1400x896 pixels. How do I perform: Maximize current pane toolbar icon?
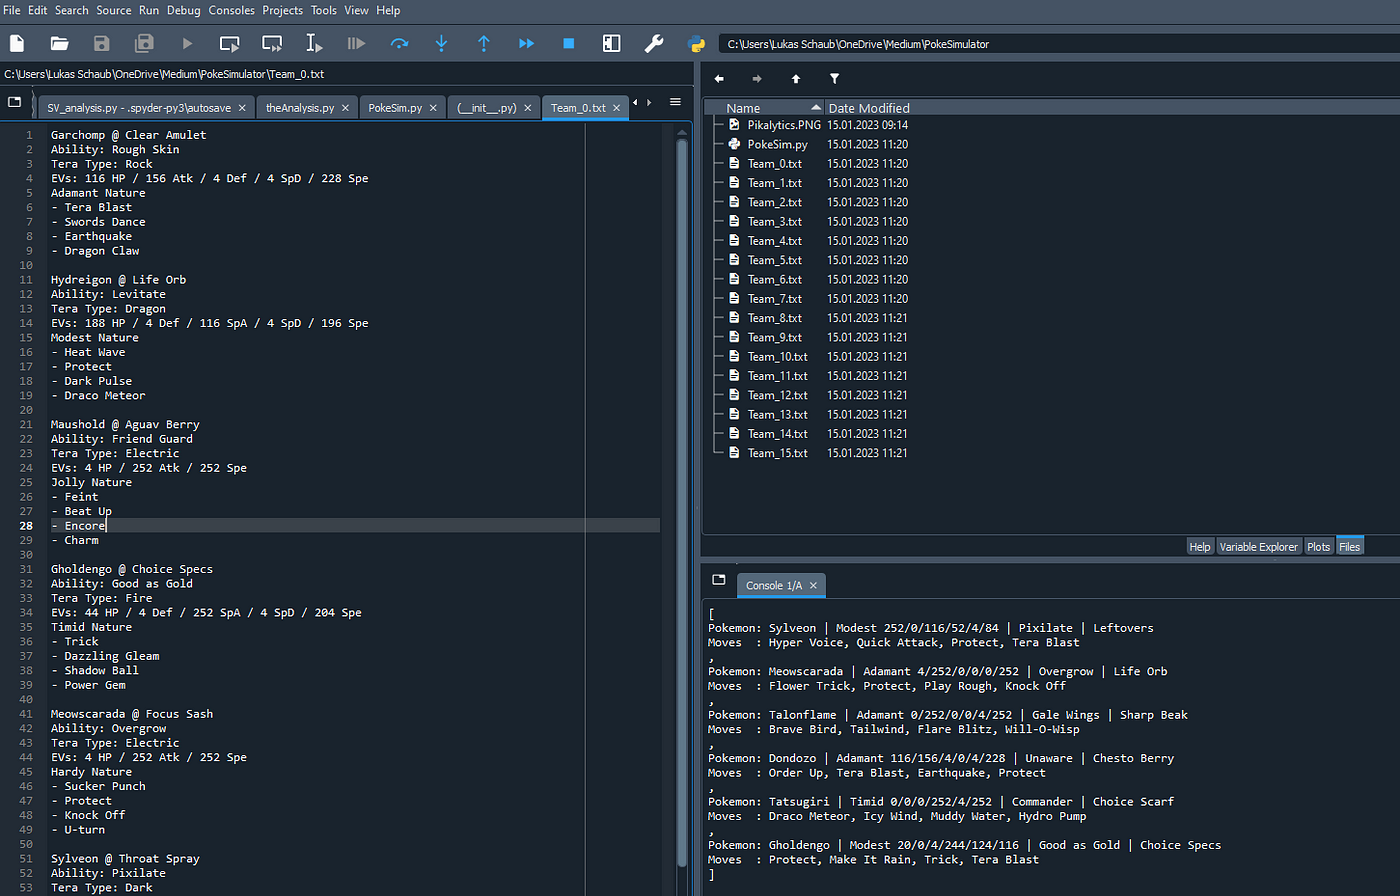click(611, 43)
